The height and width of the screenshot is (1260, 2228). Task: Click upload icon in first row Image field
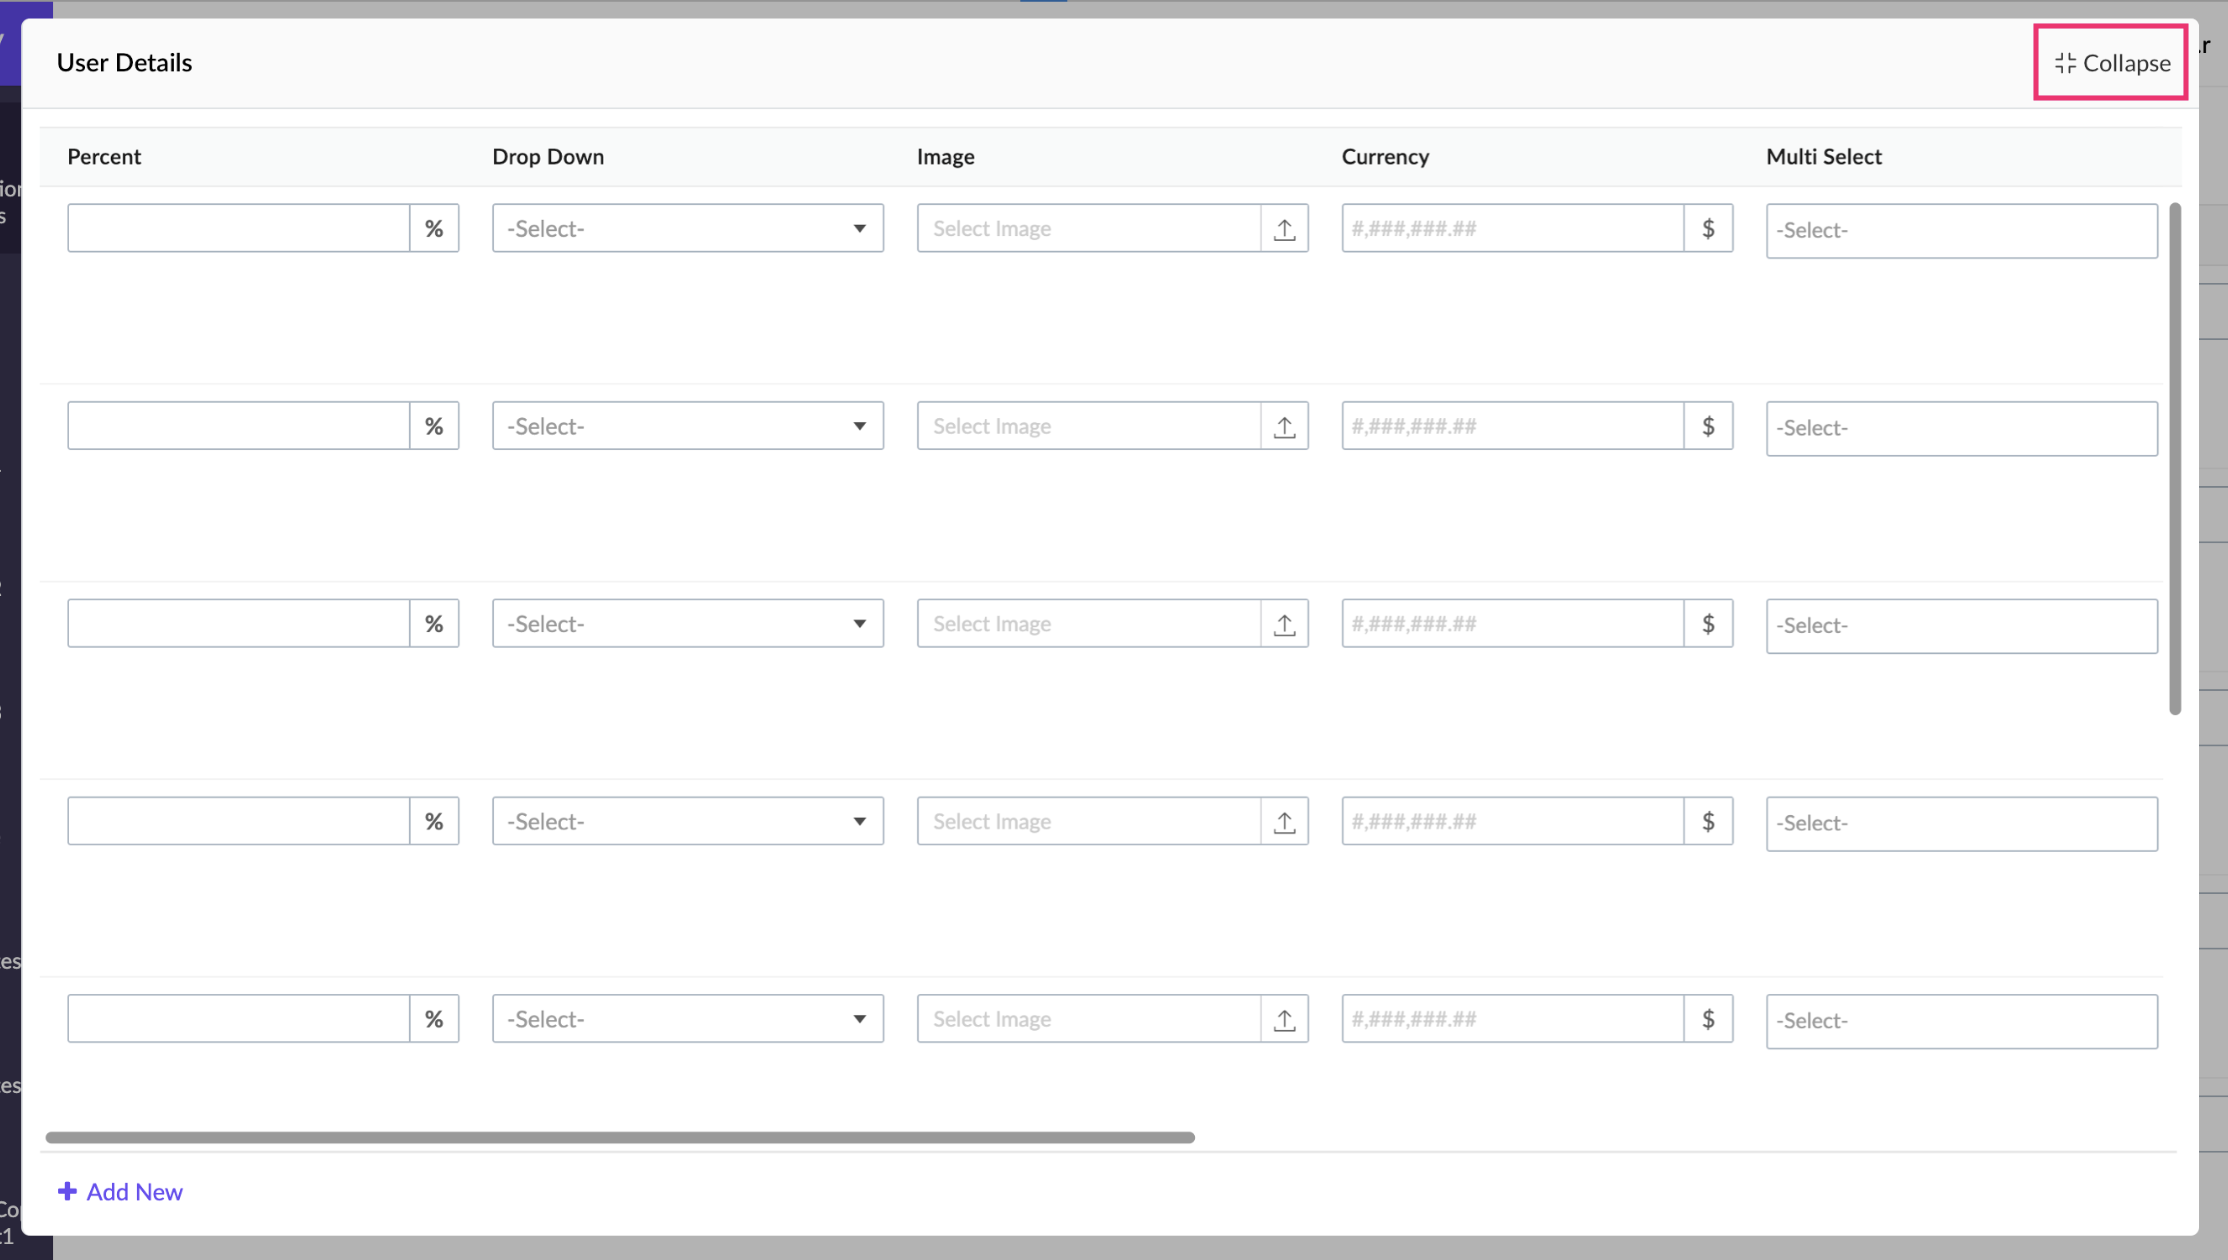click(1284, 229)
